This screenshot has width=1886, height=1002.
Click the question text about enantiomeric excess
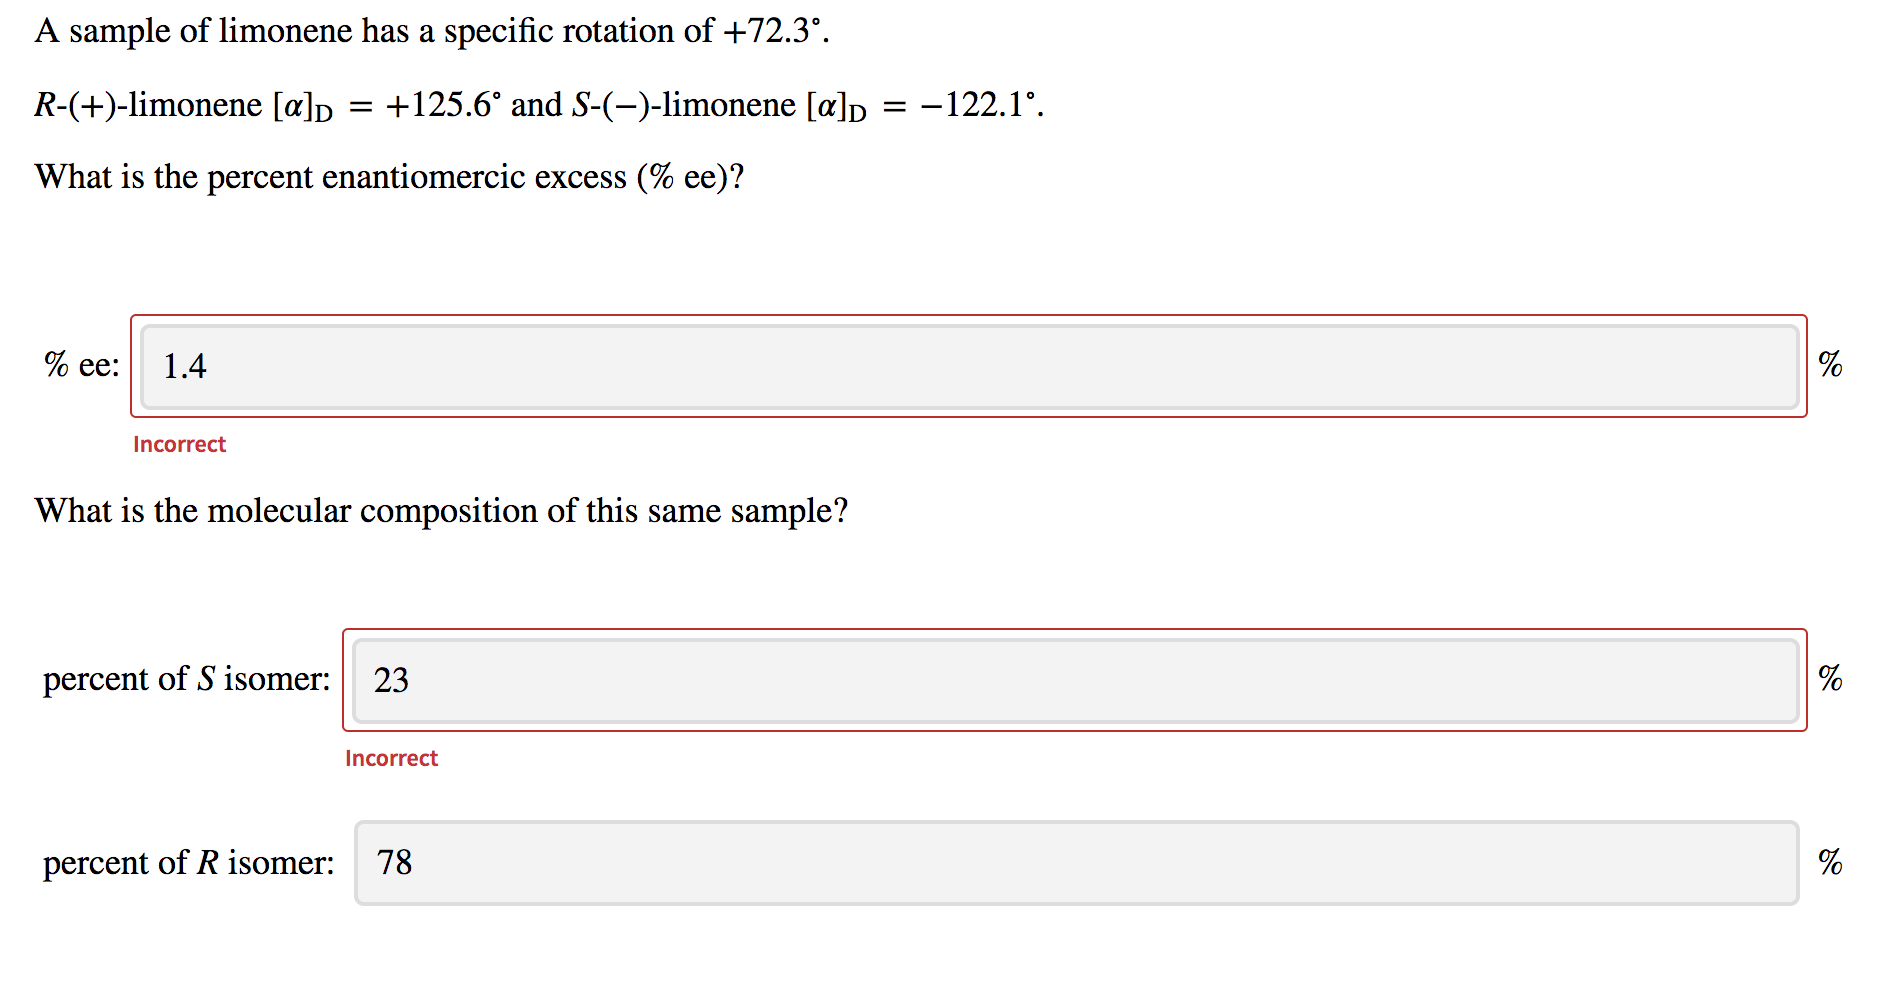(390, 177)
